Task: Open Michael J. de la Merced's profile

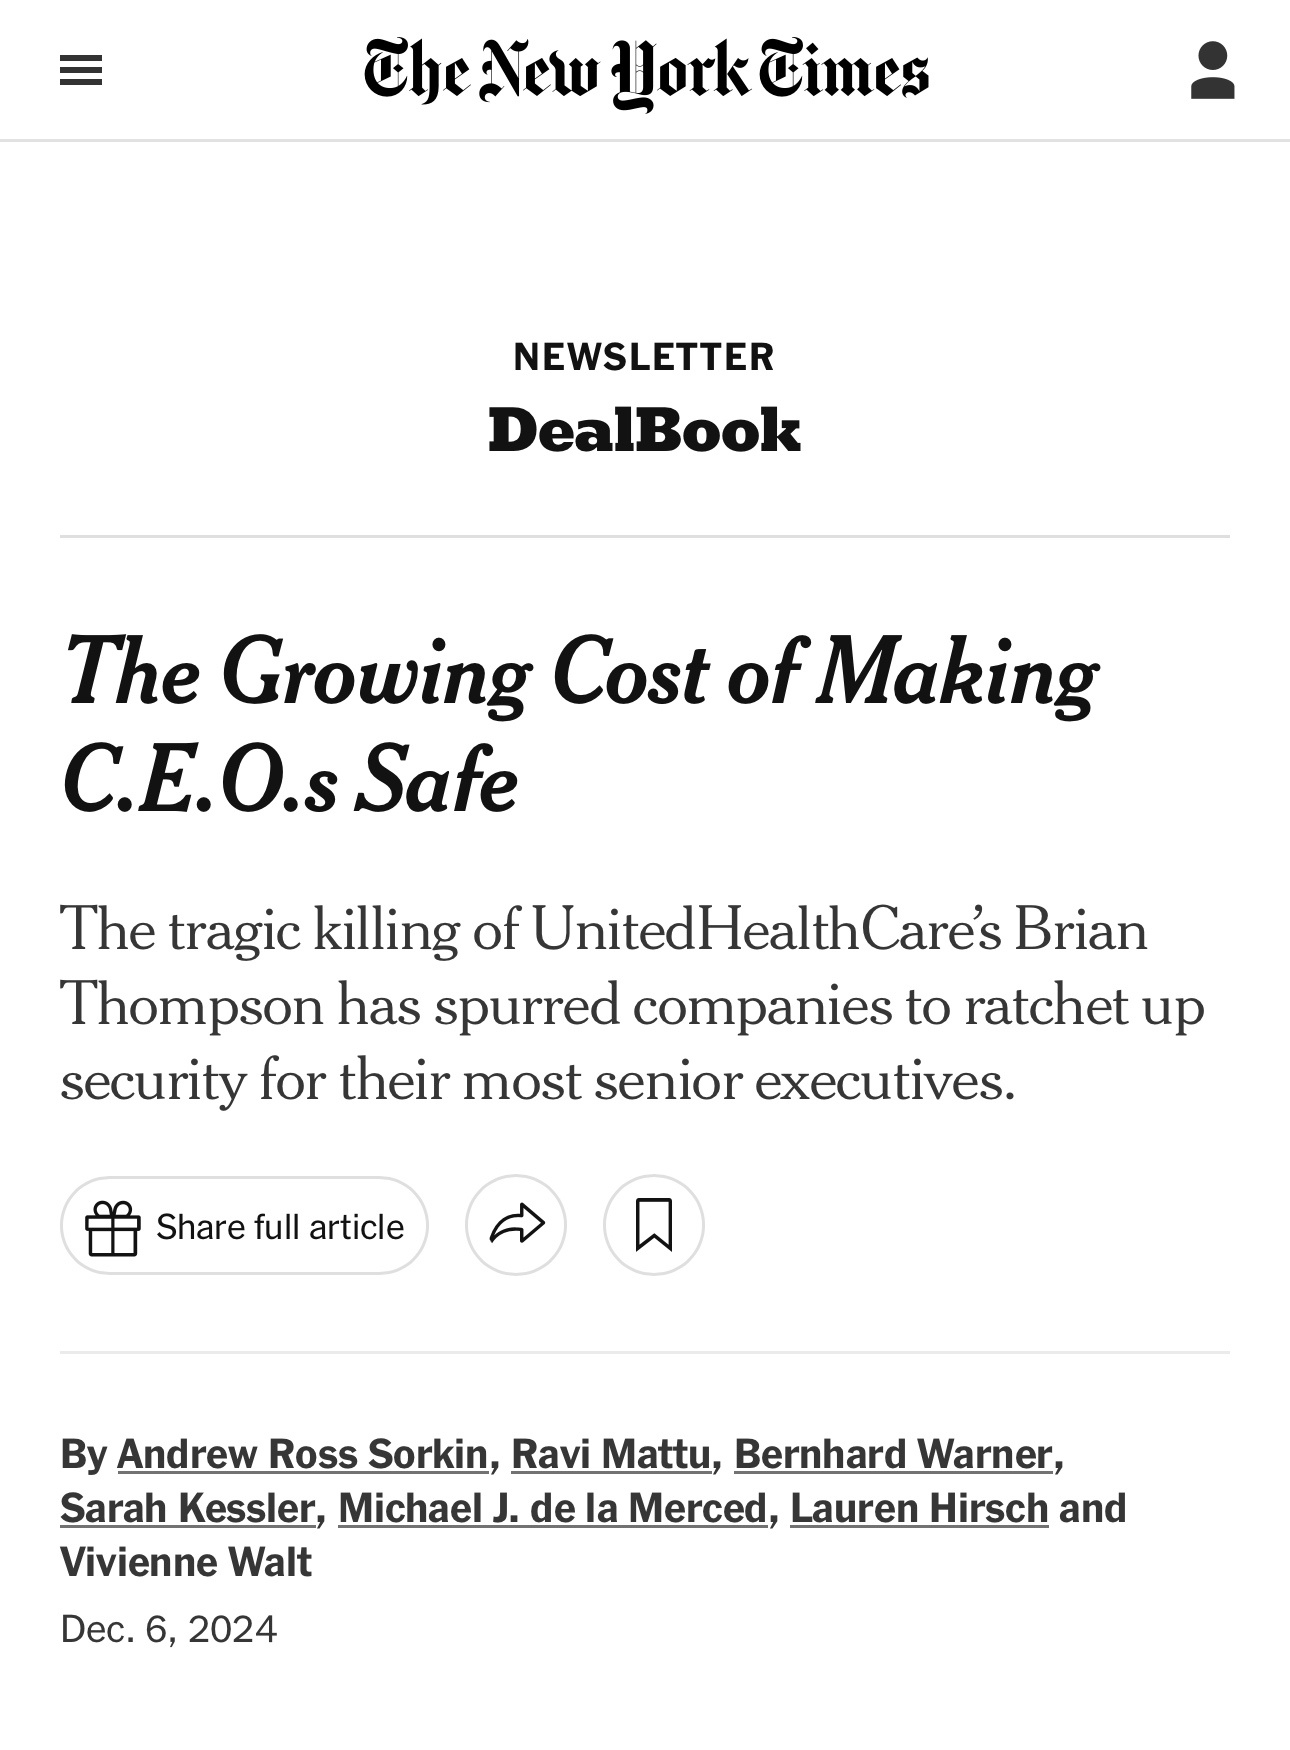Action: pos(552,1508)
